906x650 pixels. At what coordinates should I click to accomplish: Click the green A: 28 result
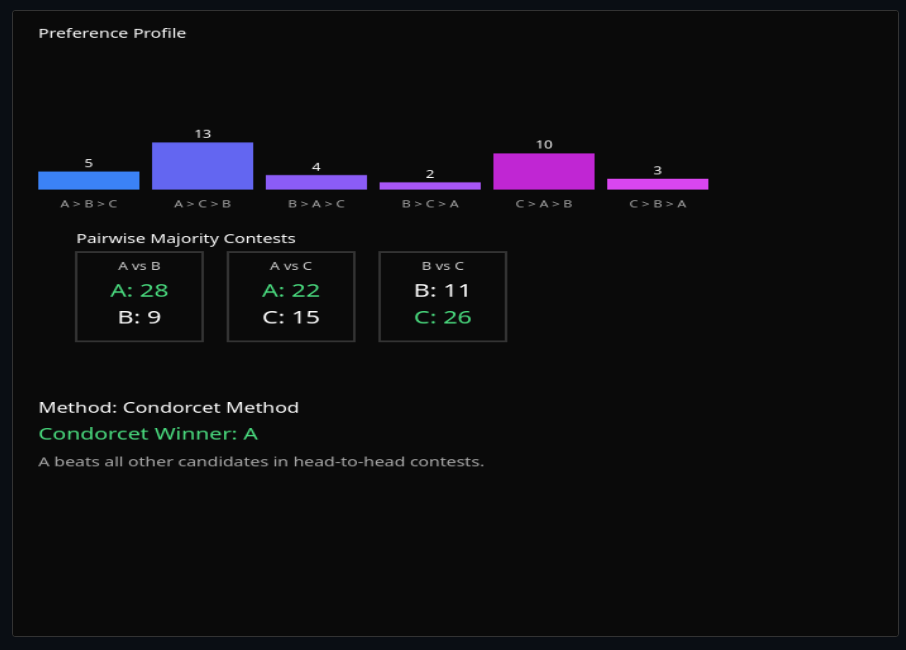tap(139, 291)
